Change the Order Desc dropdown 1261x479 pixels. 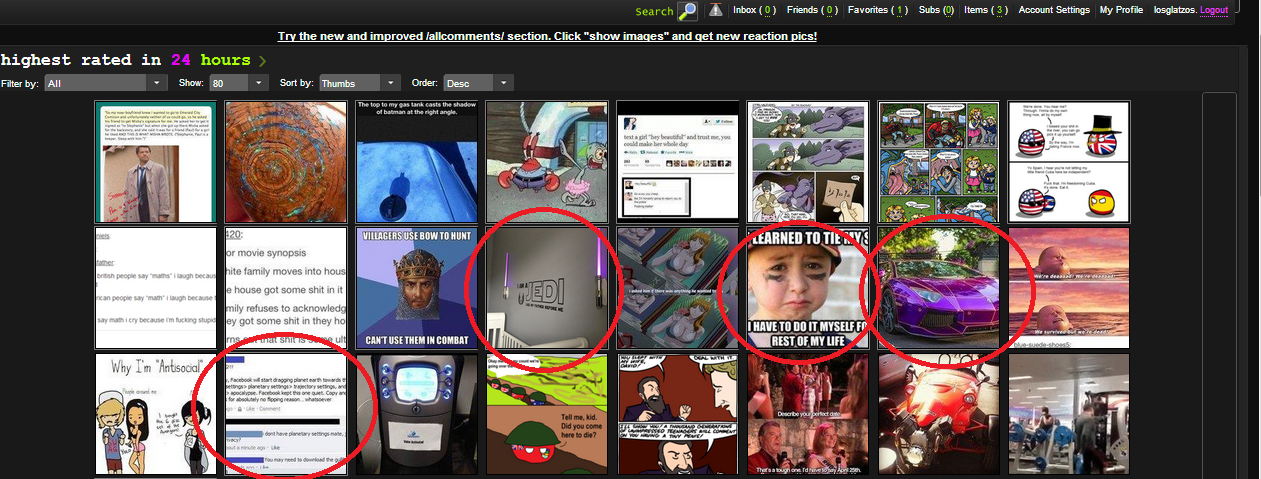(x=478, y=83)
